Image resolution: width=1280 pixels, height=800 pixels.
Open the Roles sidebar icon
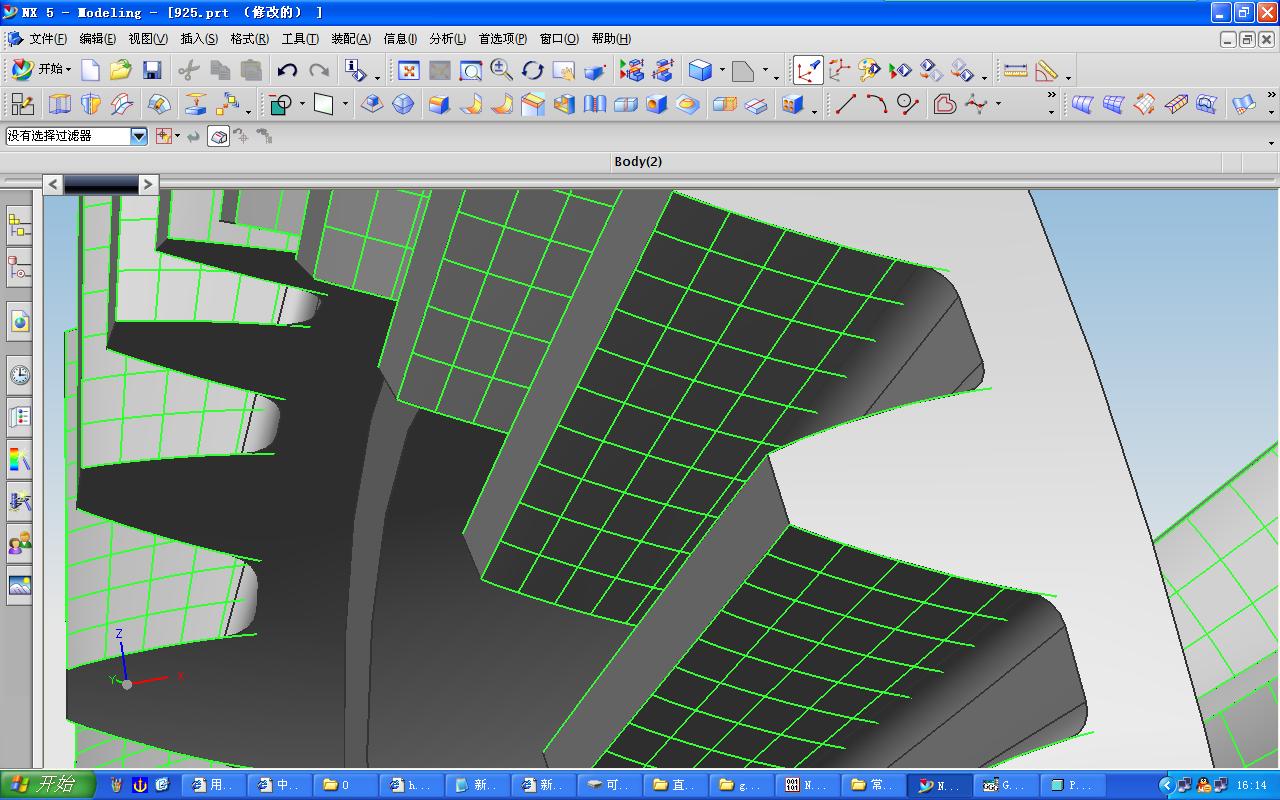click(19, 543)
